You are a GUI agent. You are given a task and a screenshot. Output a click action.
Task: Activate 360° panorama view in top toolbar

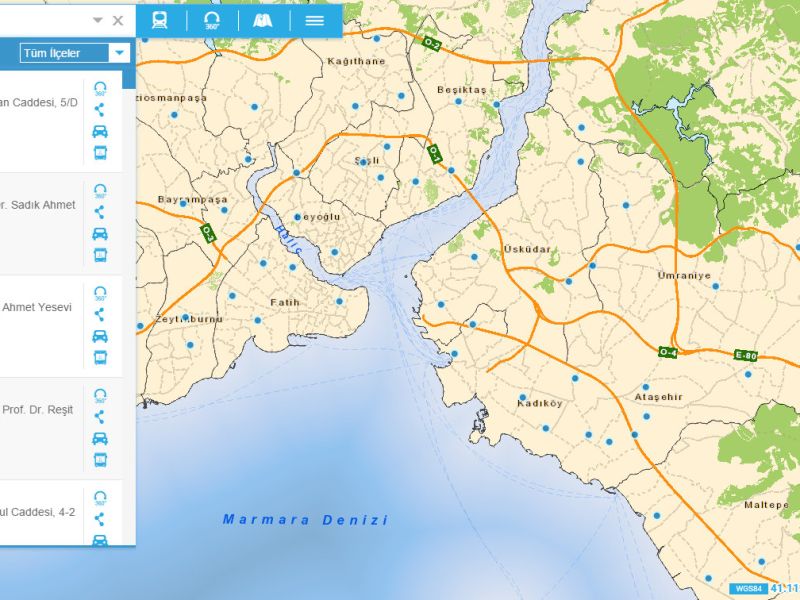[211, 19]
